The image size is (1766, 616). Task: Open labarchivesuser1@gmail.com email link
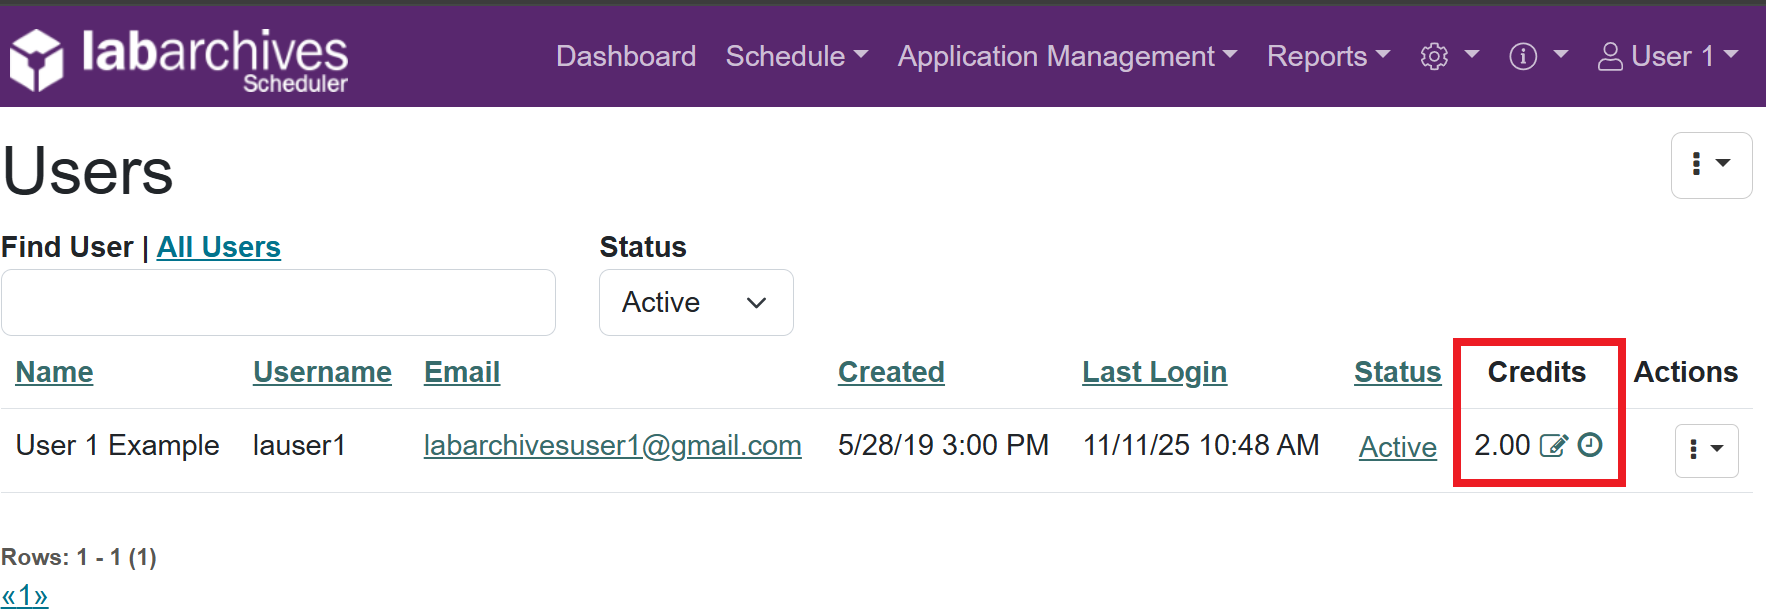(x=612, y=445)
